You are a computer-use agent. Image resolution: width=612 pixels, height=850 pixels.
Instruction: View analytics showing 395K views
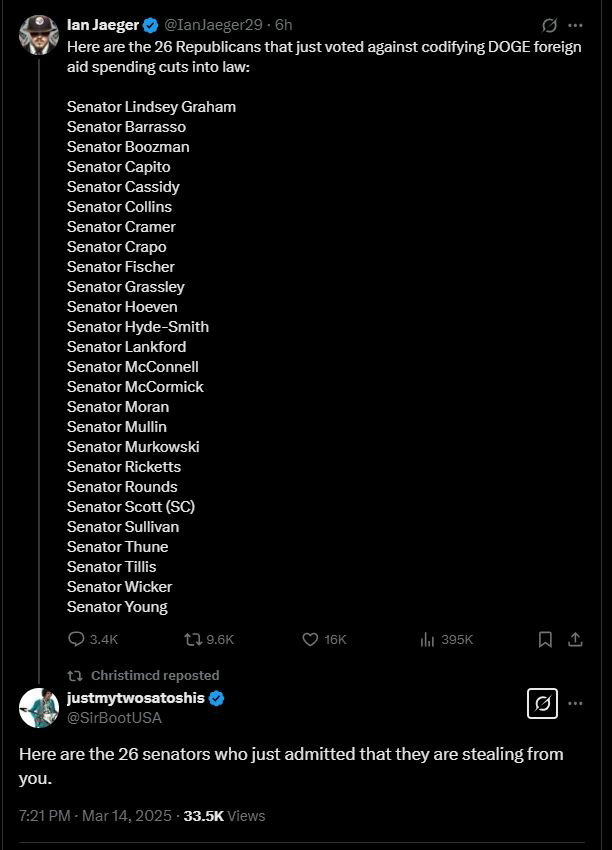point(447,640)
